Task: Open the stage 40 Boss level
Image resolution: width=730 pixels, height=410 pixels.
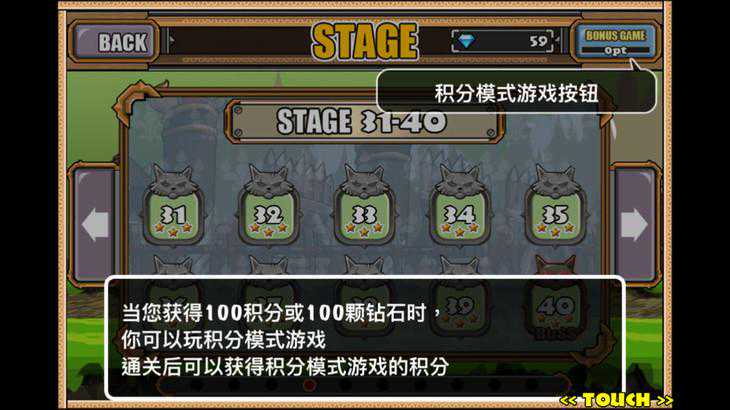Action: (x=555, y=307)
